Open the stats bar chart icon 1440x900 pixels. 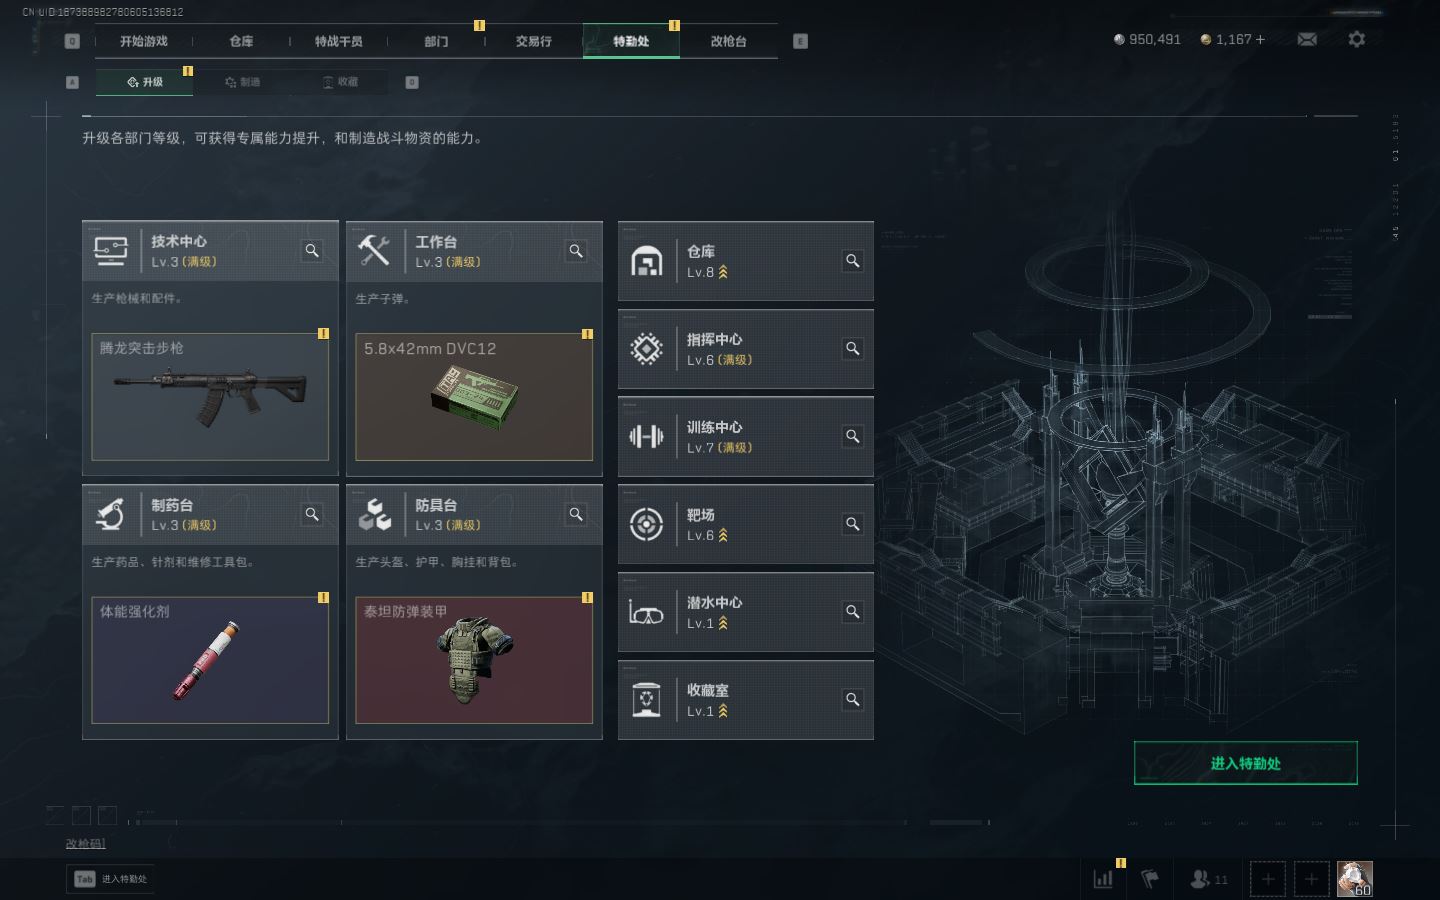(1103, 879)
